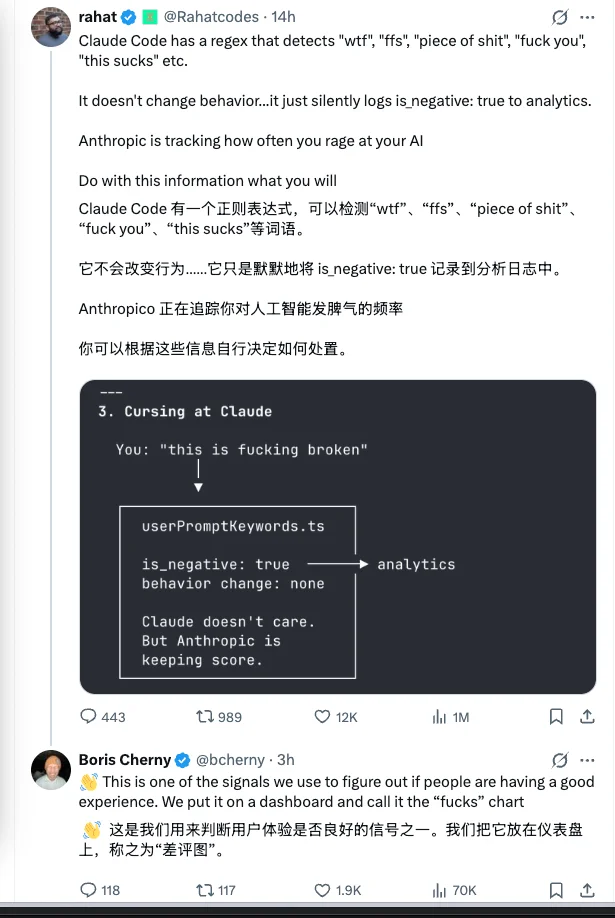Bookmark rahat's tweet
The width and height of the screenshot is (615, 918).
[x=556, y=717]
